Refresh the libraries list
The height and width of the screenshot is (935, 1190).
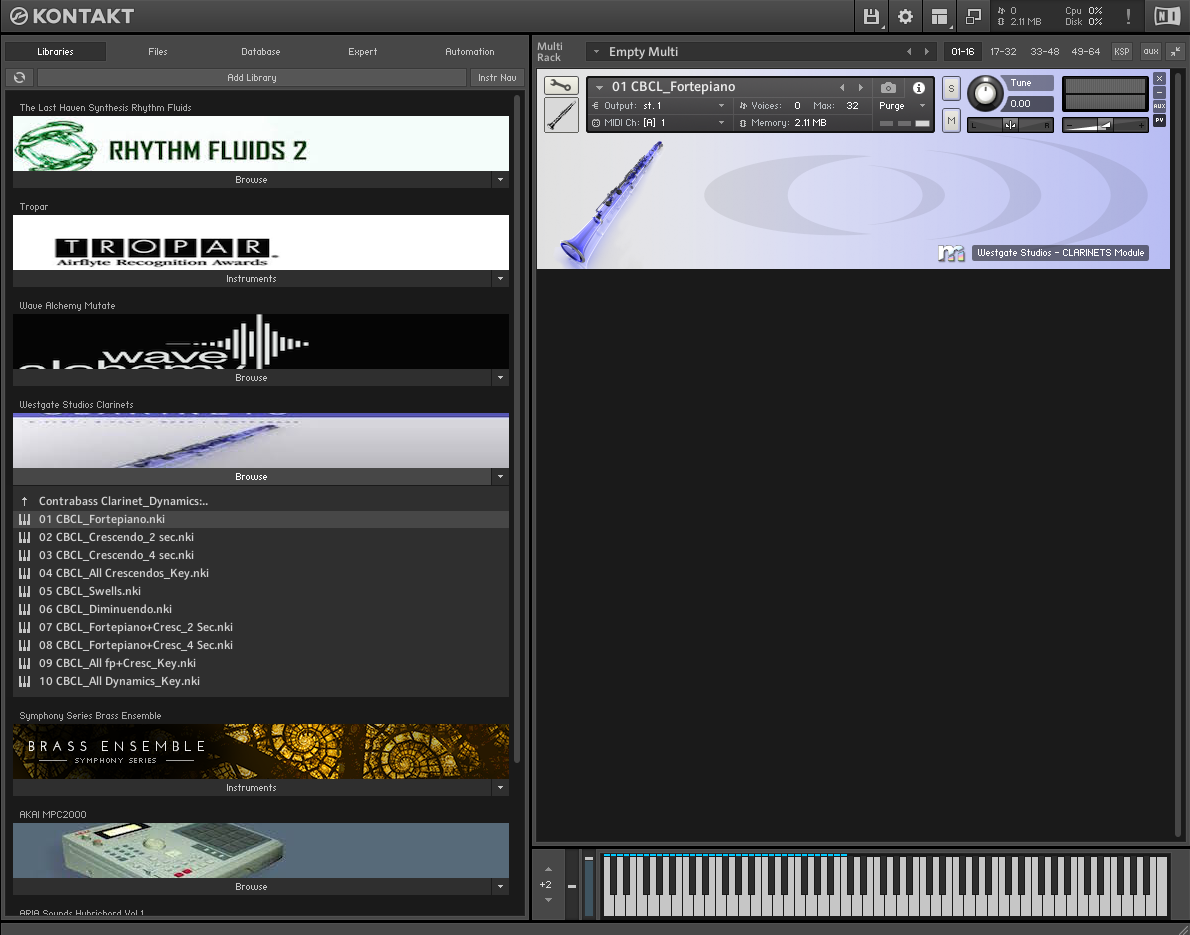point(20,77)
